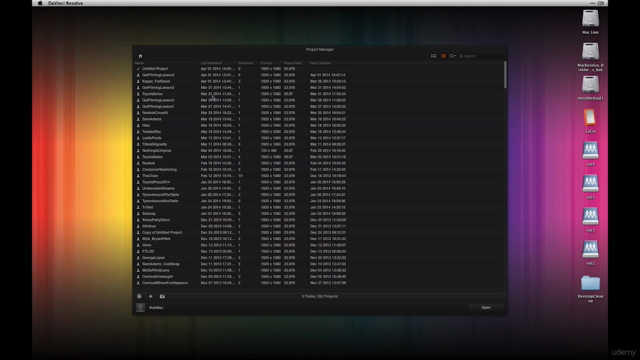The height and width of the screenshot is (360, 640).
Task: Click the RobMac user name
Action: tap(156, 308)
